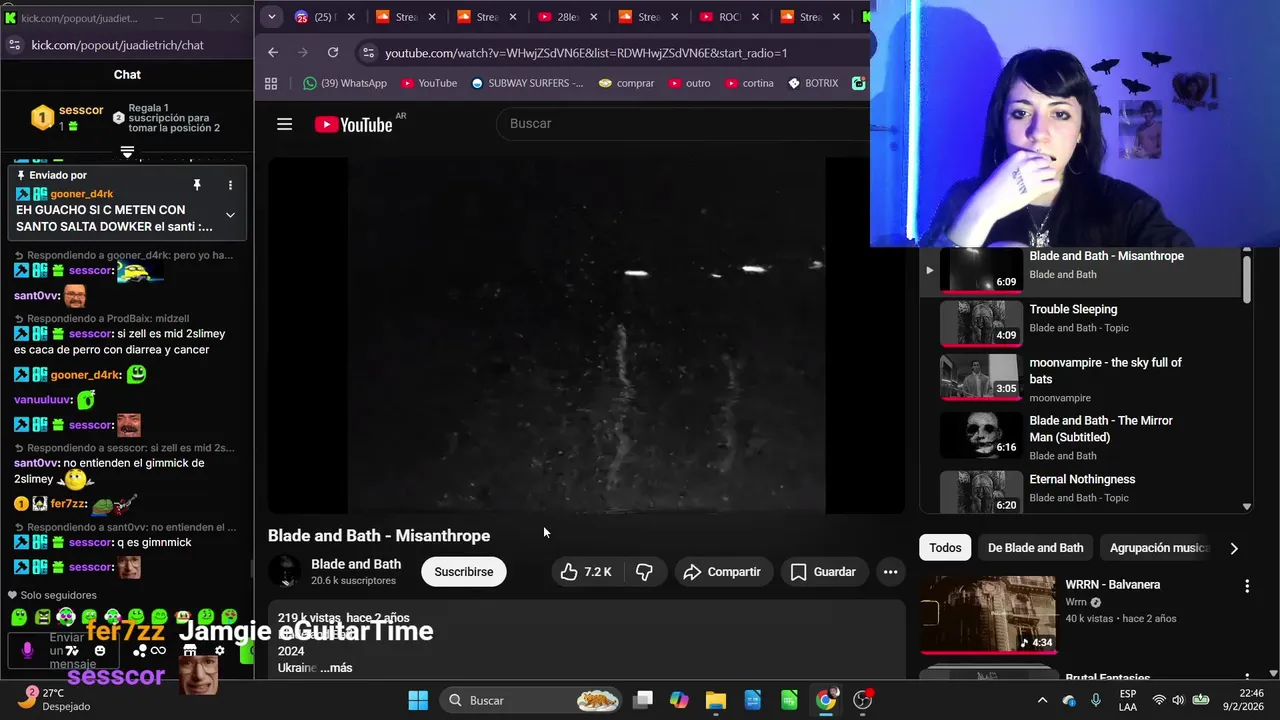Open Kick channel points bubbles icon
The height and width of the screenshot is (720, 1280).
point(139,651)
